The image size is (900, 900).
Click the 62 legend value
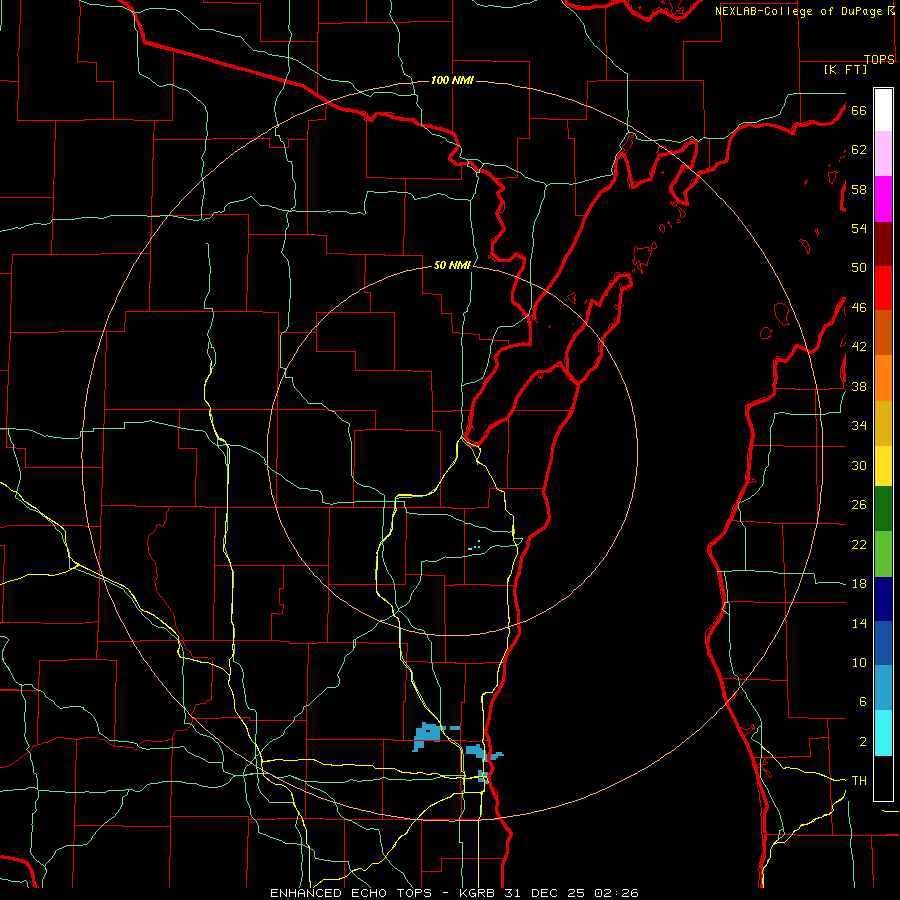(859, 150)
